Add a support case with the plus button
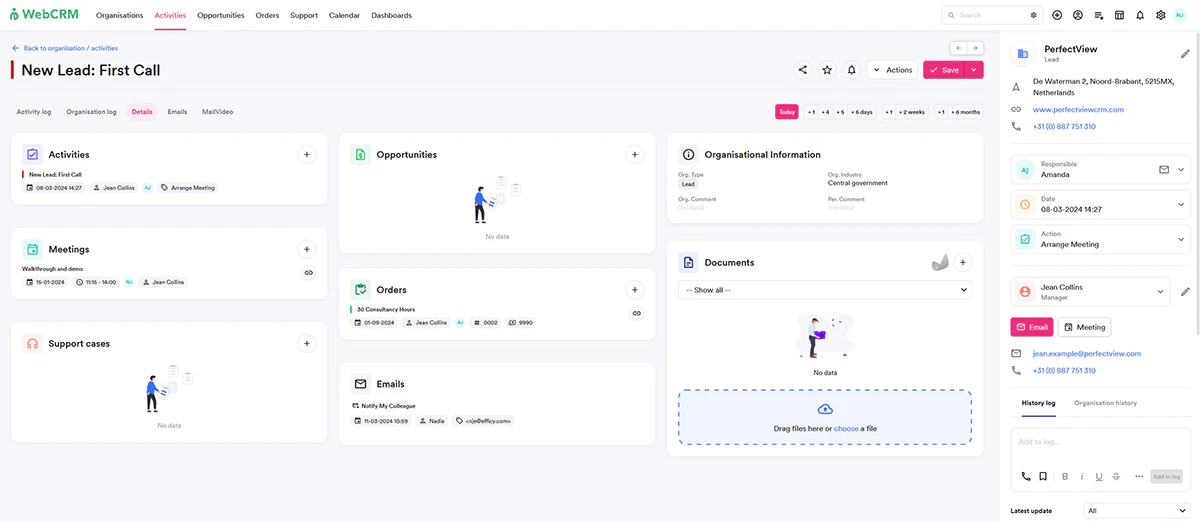The width and height of the screenshot is (1200, 522). coord(307,343)
